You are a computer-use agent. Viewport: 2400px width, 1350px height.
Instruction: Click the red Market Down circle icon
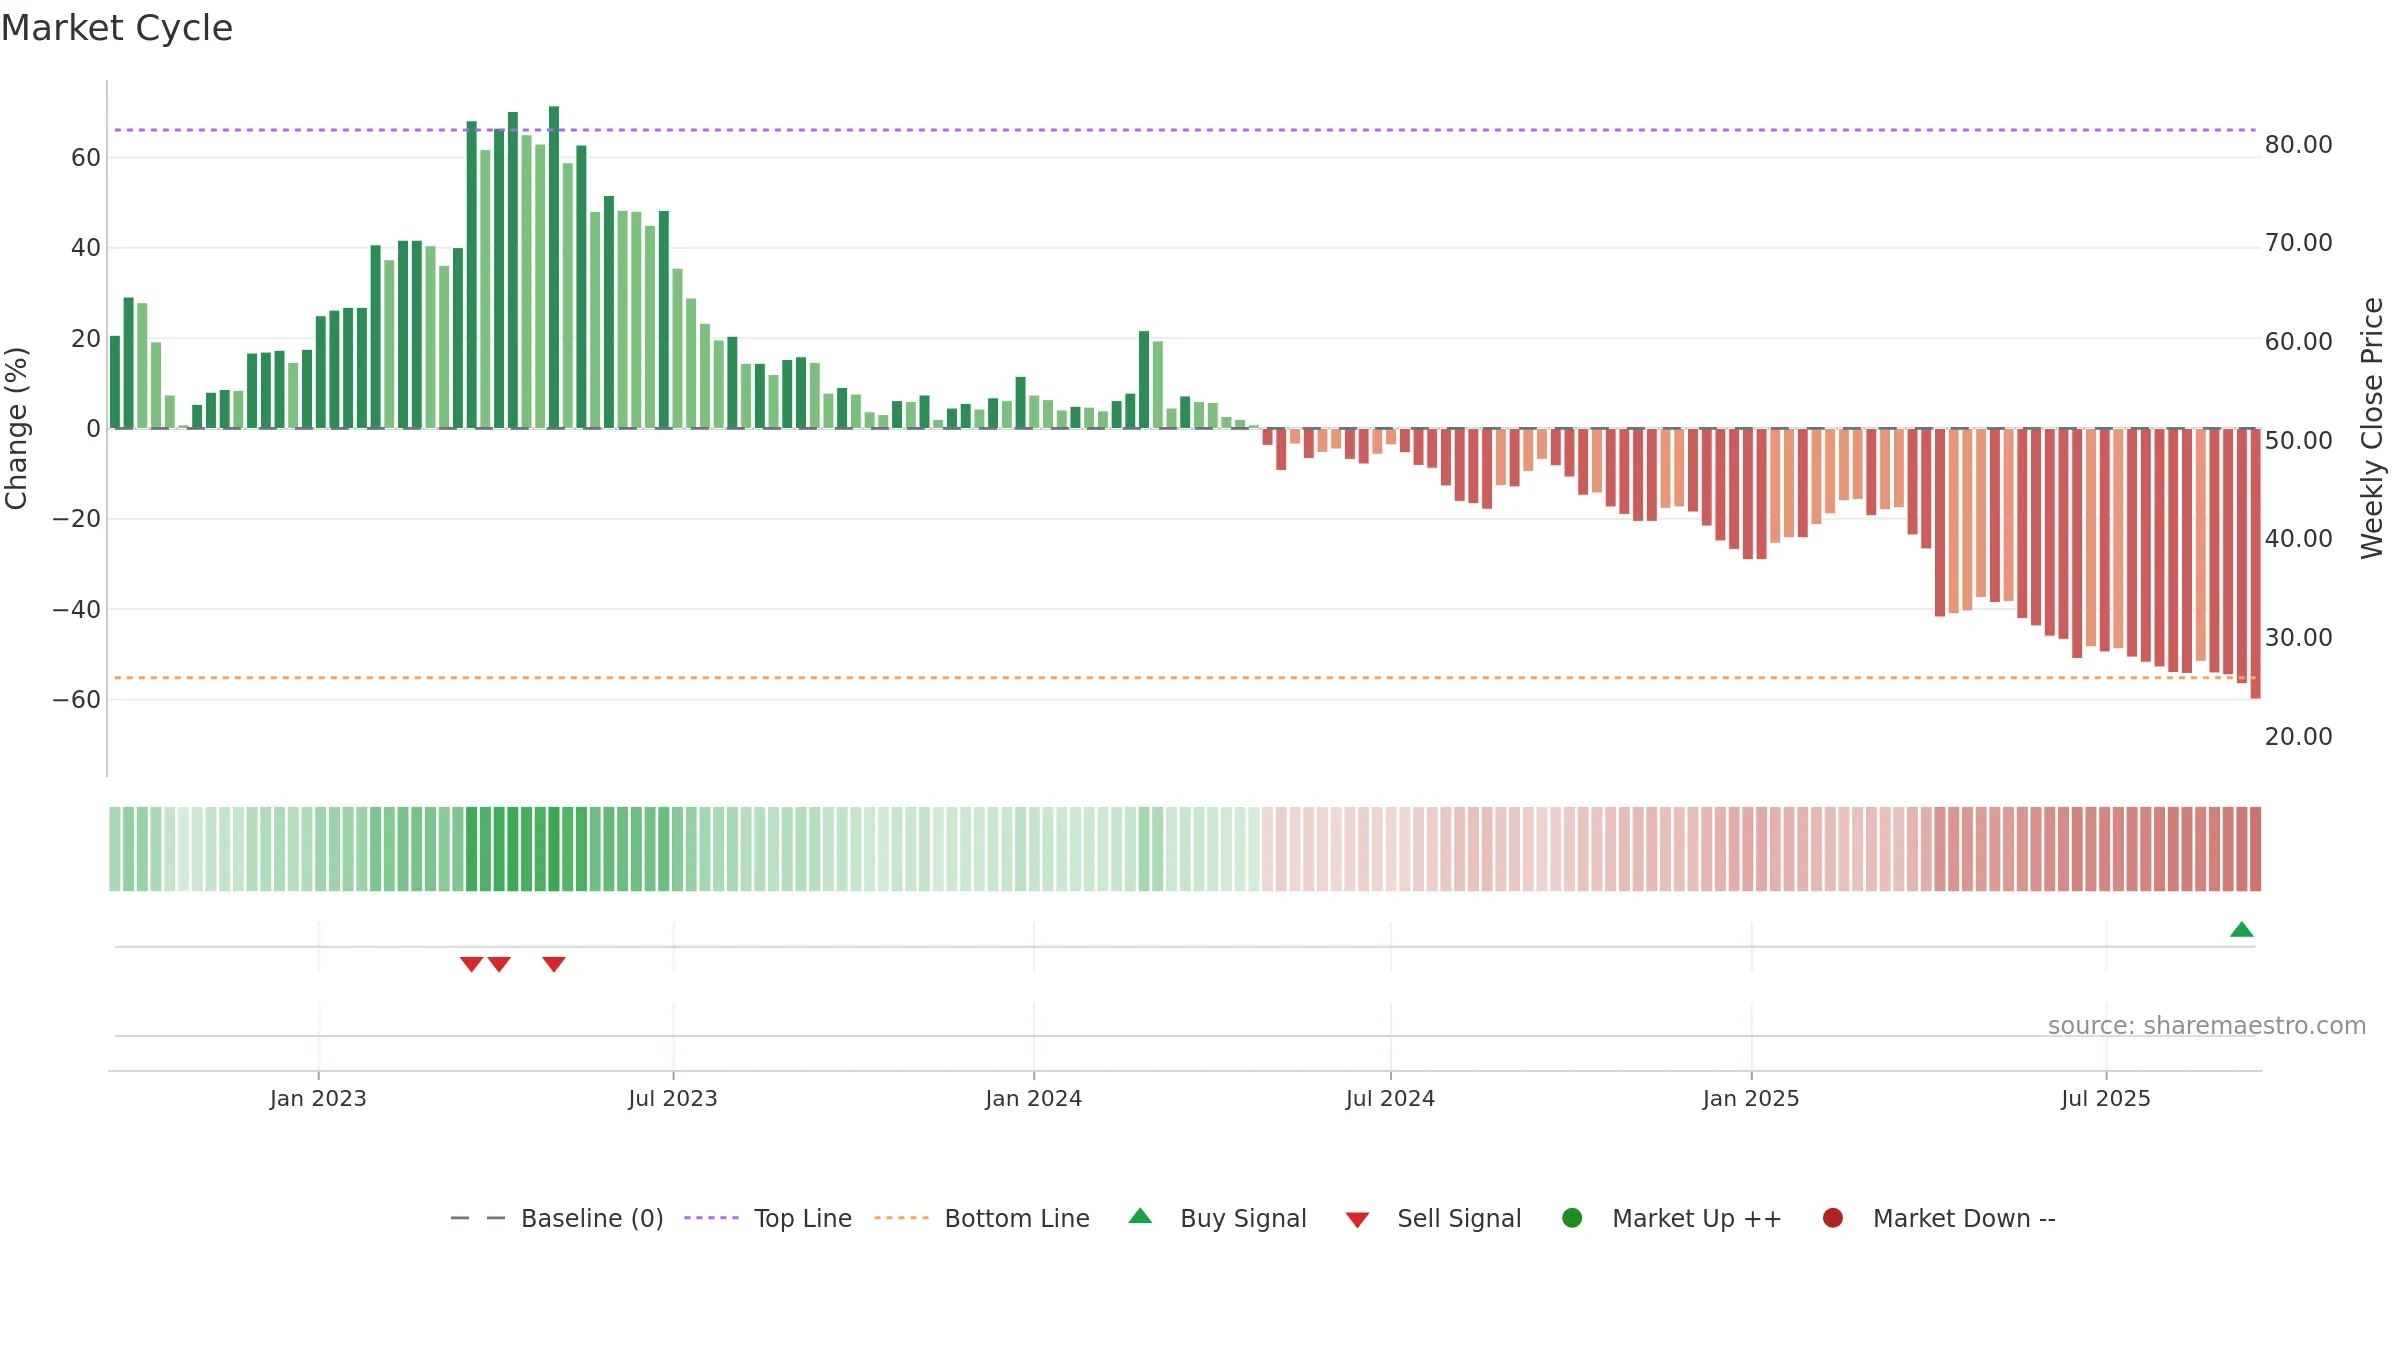pyautogui.click(x=1833, y=1218)
